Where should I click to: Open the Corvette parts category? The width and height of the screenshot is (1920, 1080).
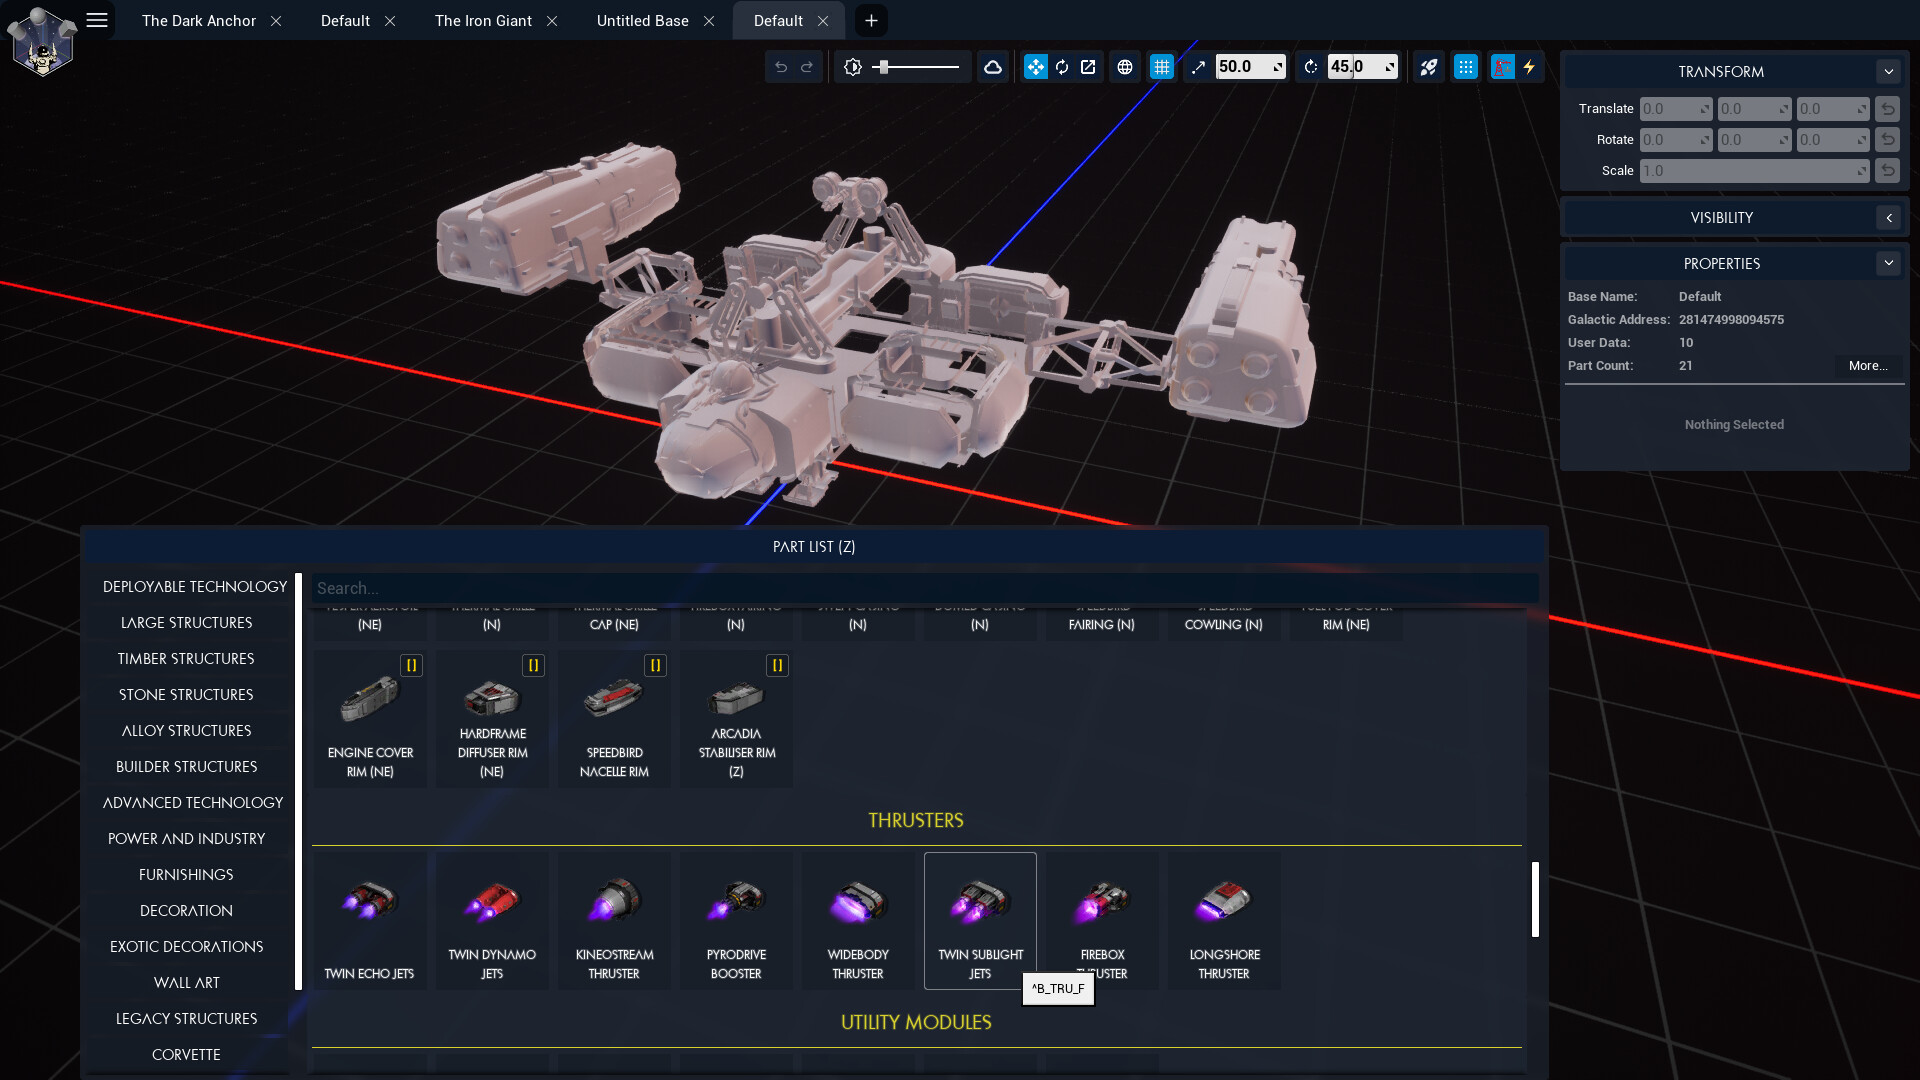[186, 1054]
